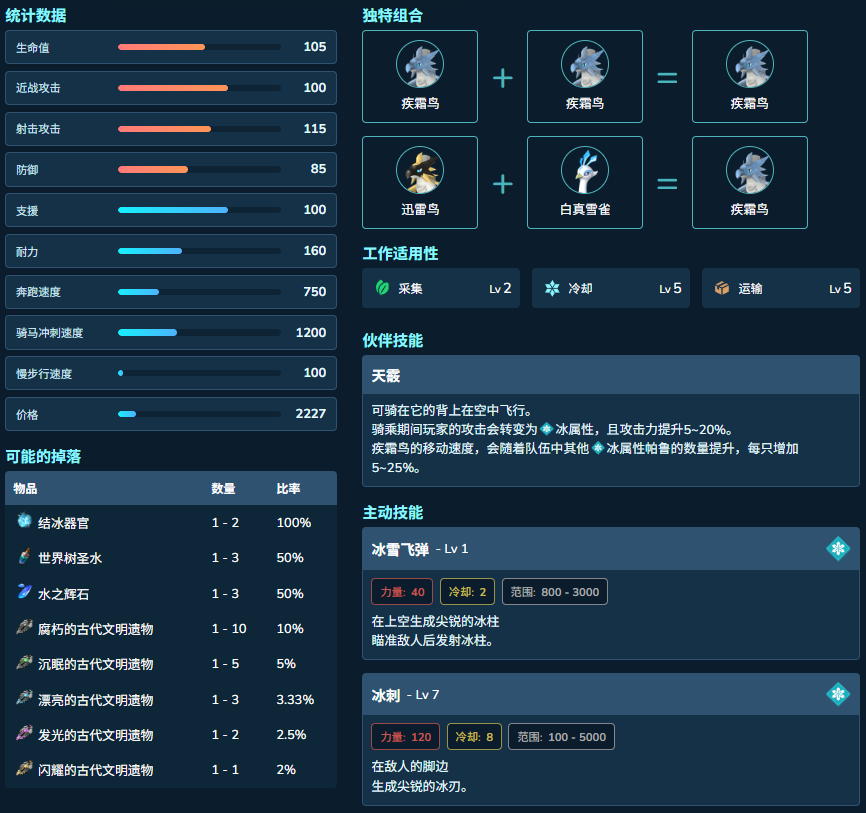Select the 采集 Lv 2 work suitability
Viewport: 866px width, 813px height.
(x=441, y=288)
